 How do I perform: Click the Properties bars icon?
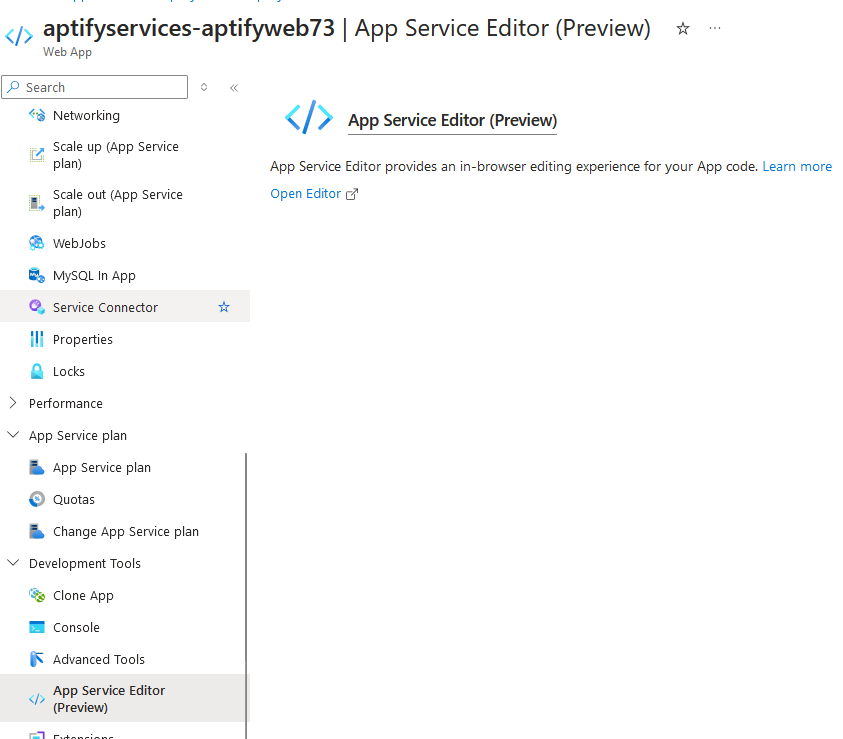click(37, 339)
